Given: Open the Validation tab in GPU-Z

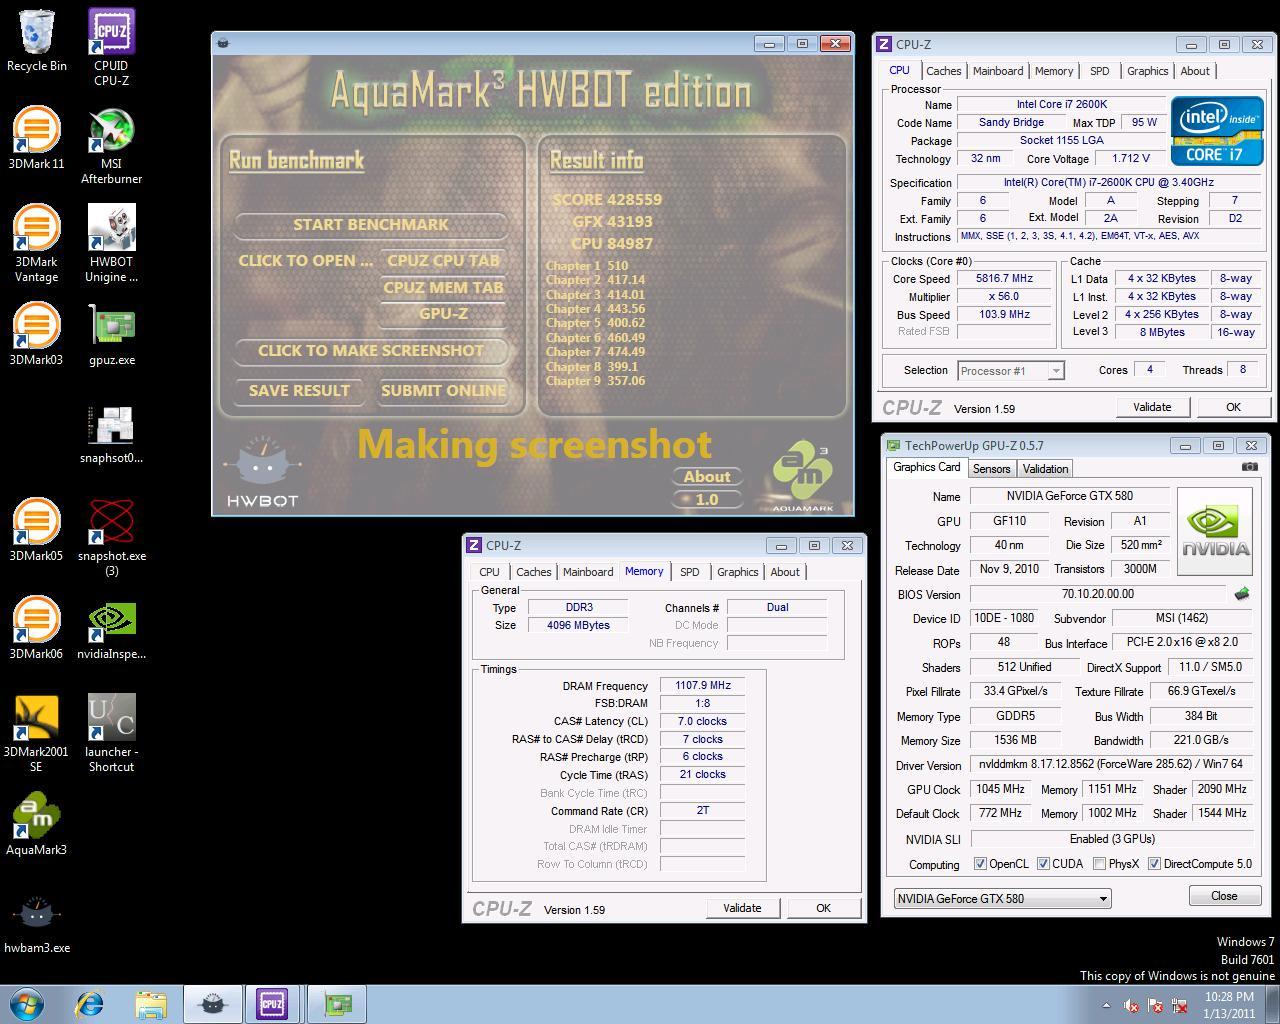Looking at the screenshot, I should pyautogui.click(x=1045, y=469).
